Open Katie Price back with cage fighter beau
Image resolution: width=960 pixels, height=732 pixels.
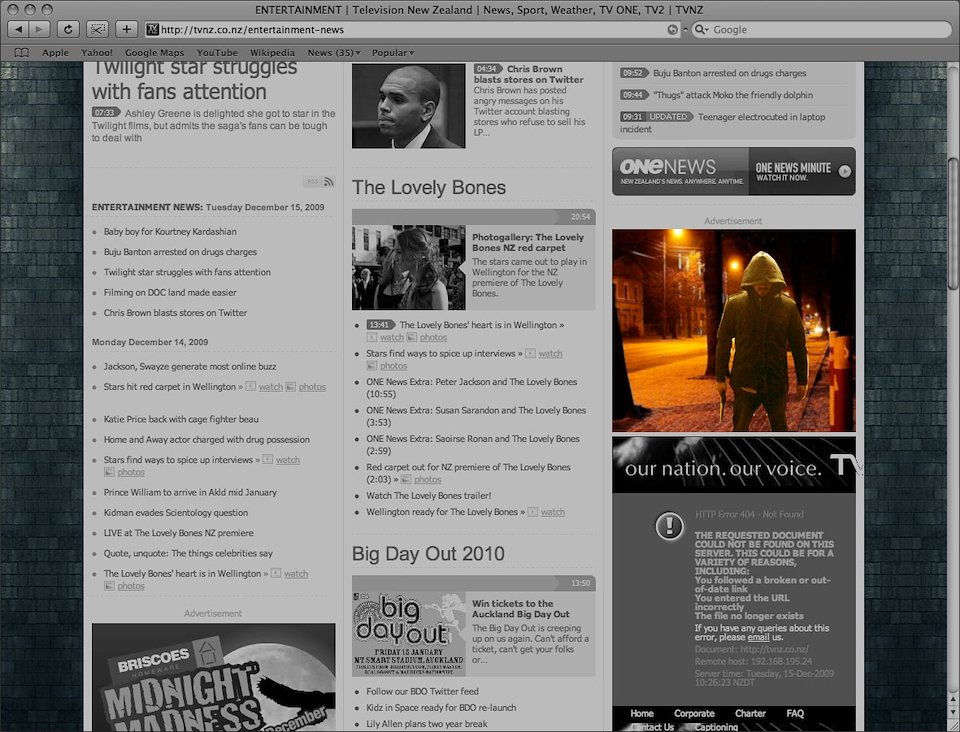181,419
